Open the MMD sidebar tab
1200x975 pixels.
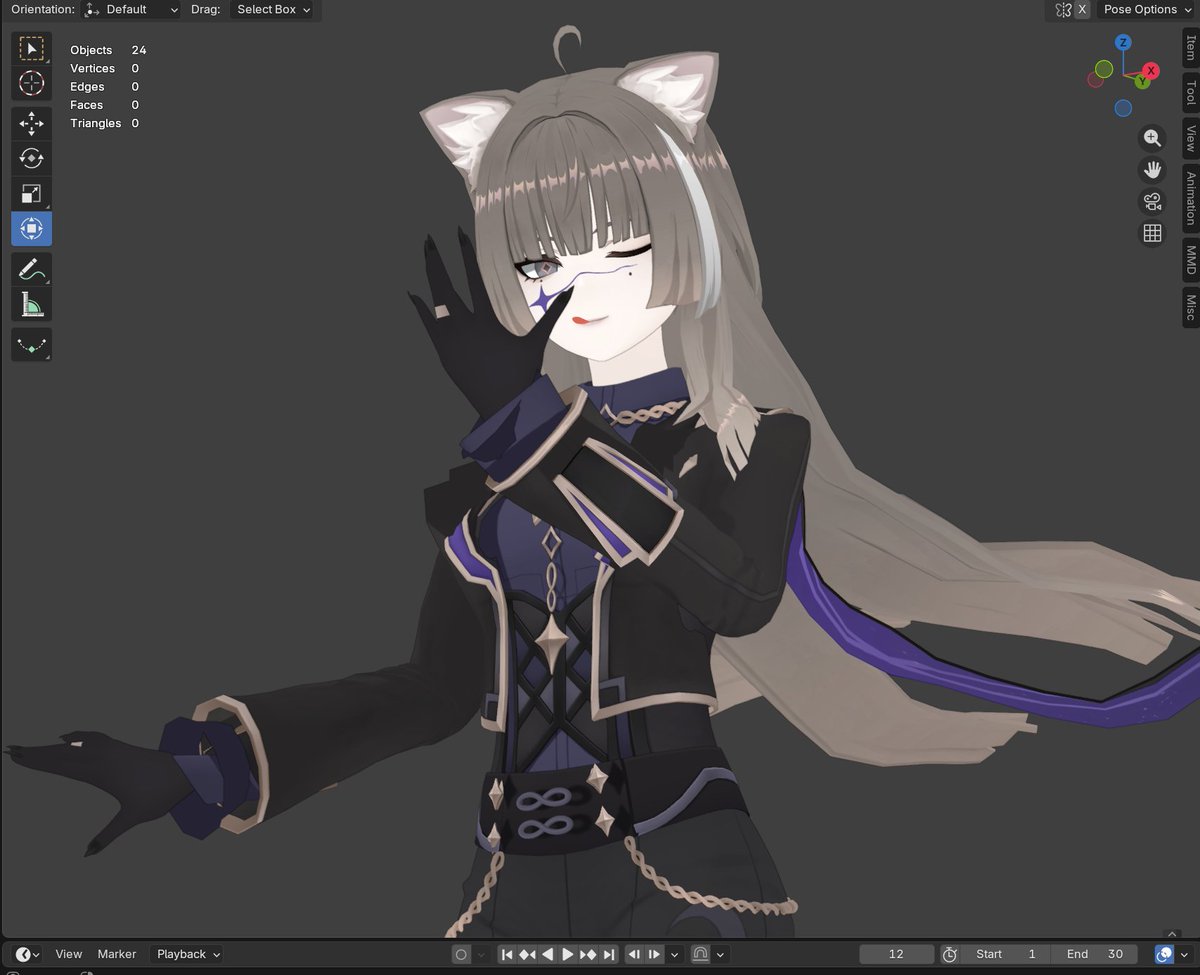(1190, 260)
